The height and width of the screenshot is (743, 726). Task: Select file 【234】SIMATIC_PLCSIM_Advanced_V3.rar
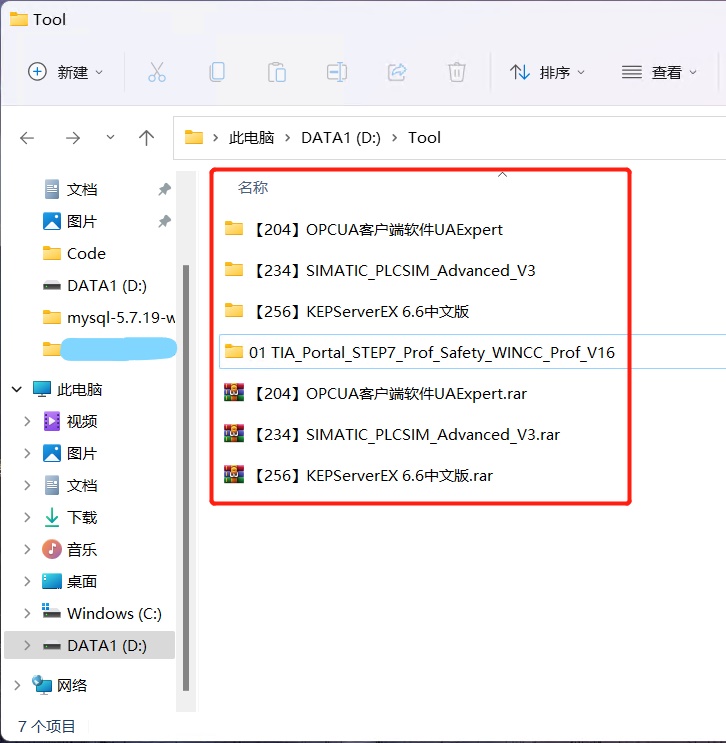click(392, 434)
